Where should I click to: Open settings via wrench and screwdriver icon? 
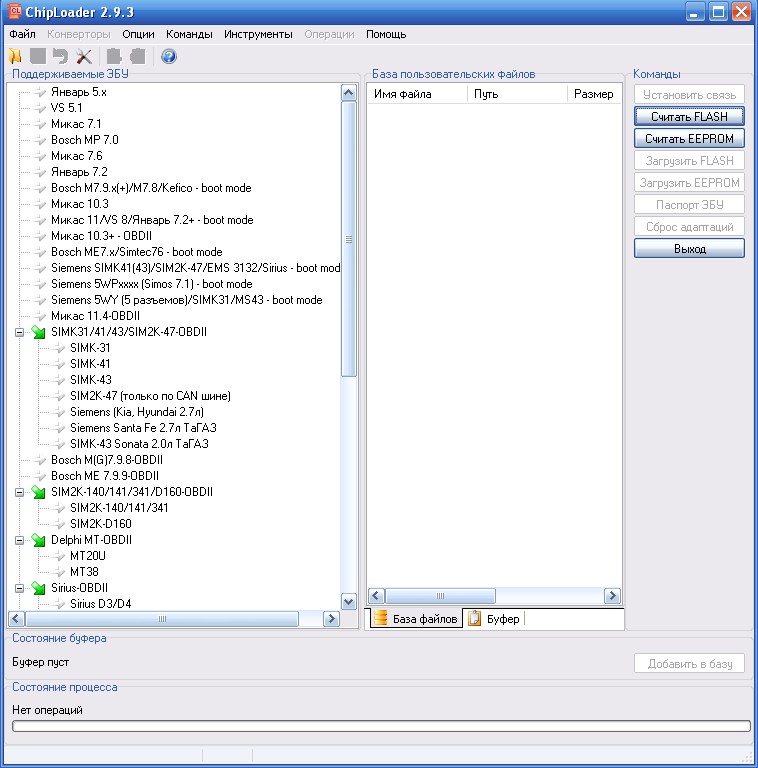84,56
